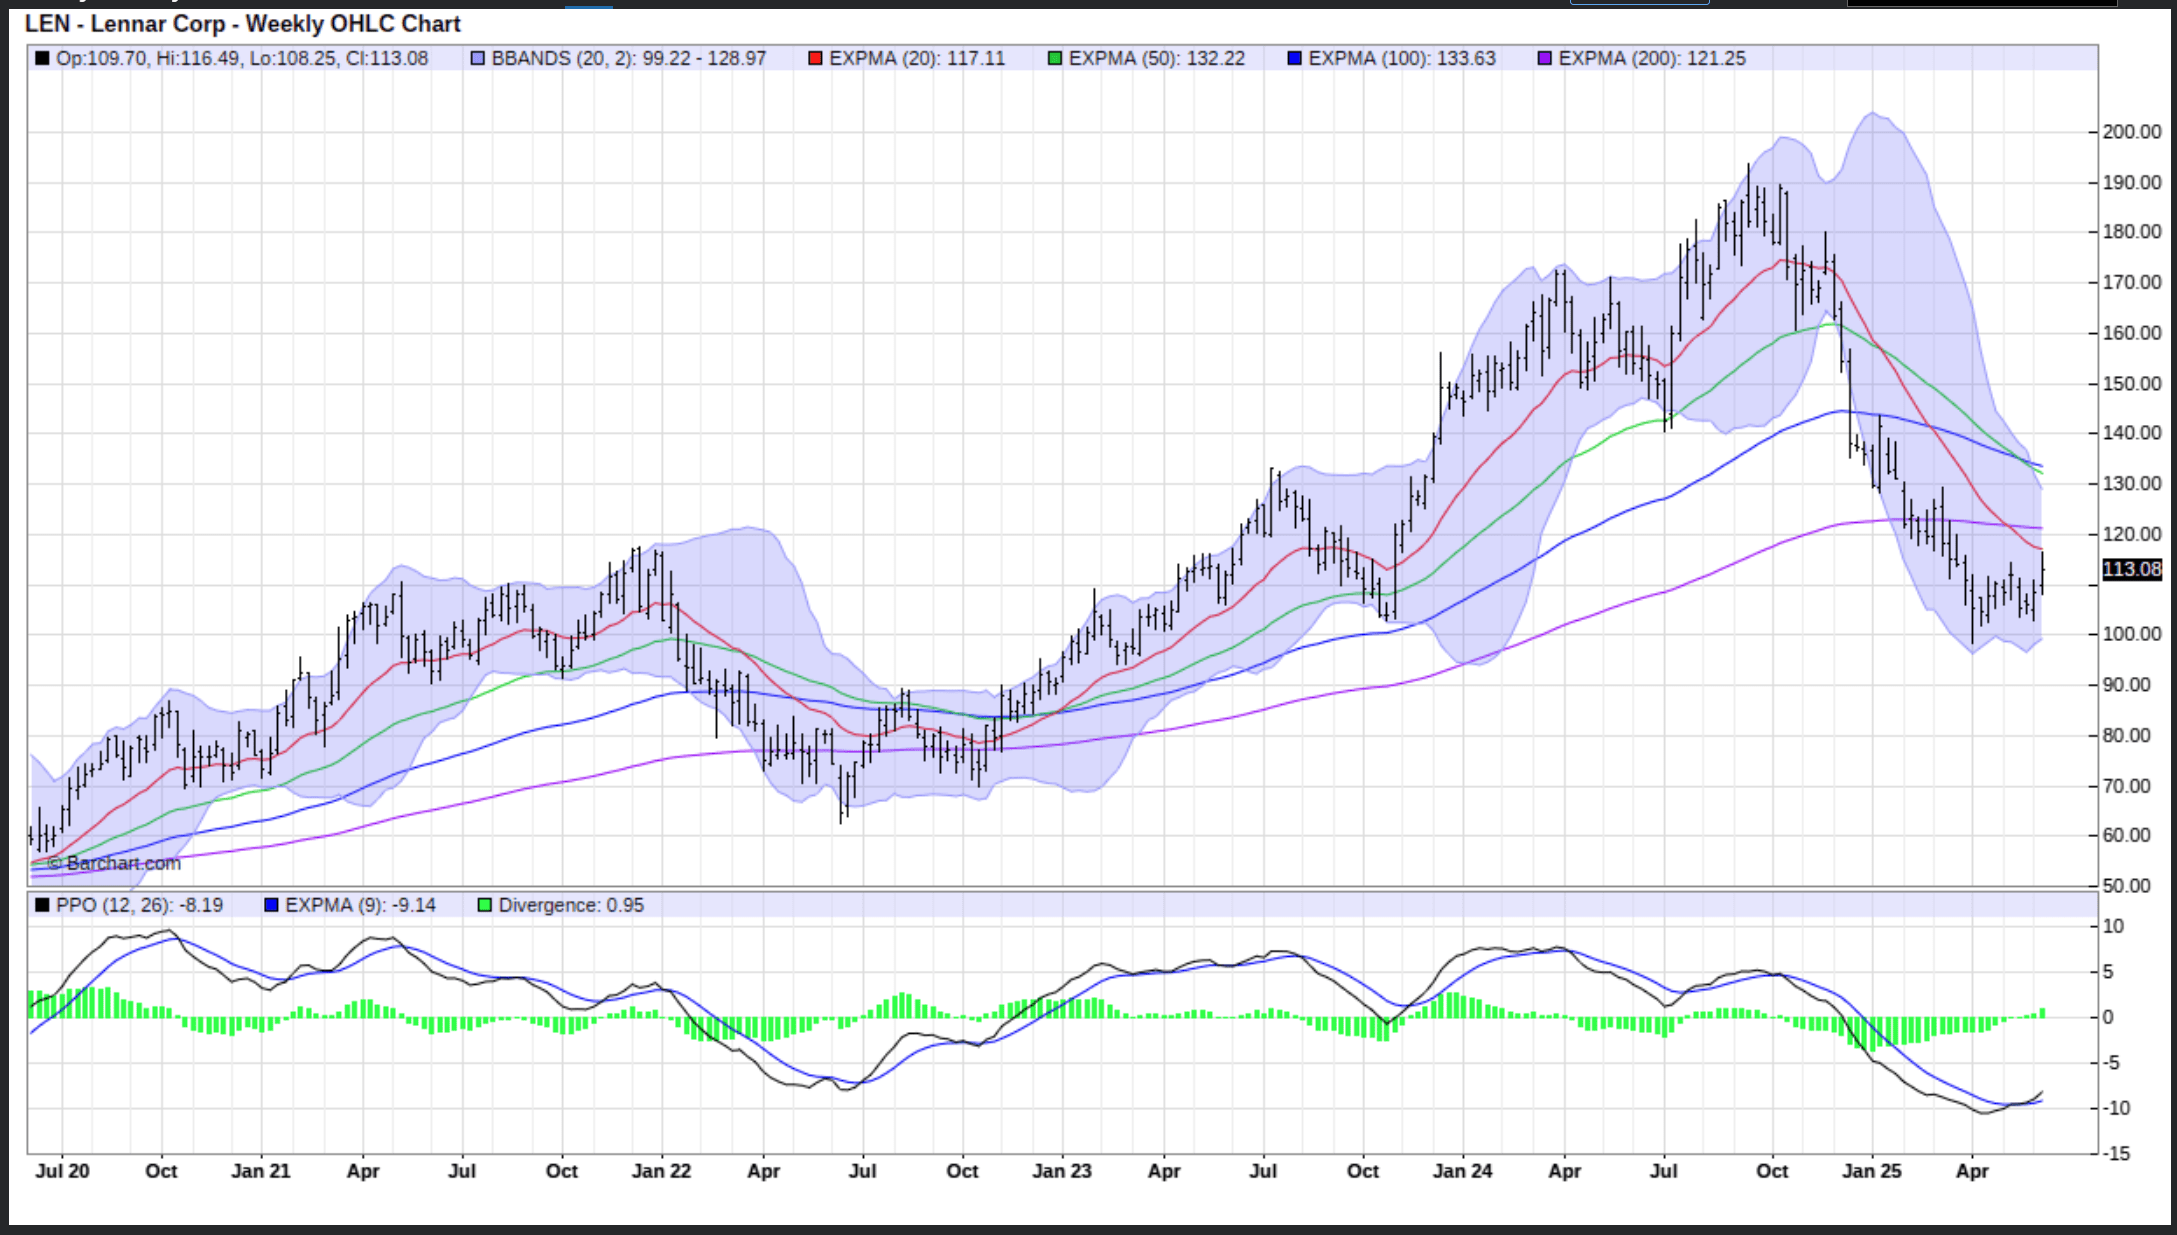Click the blue EXPMA (100) legend swatch
Image resolution: width=2177 pixels, height=1235 pixels.
(1294, 59)
